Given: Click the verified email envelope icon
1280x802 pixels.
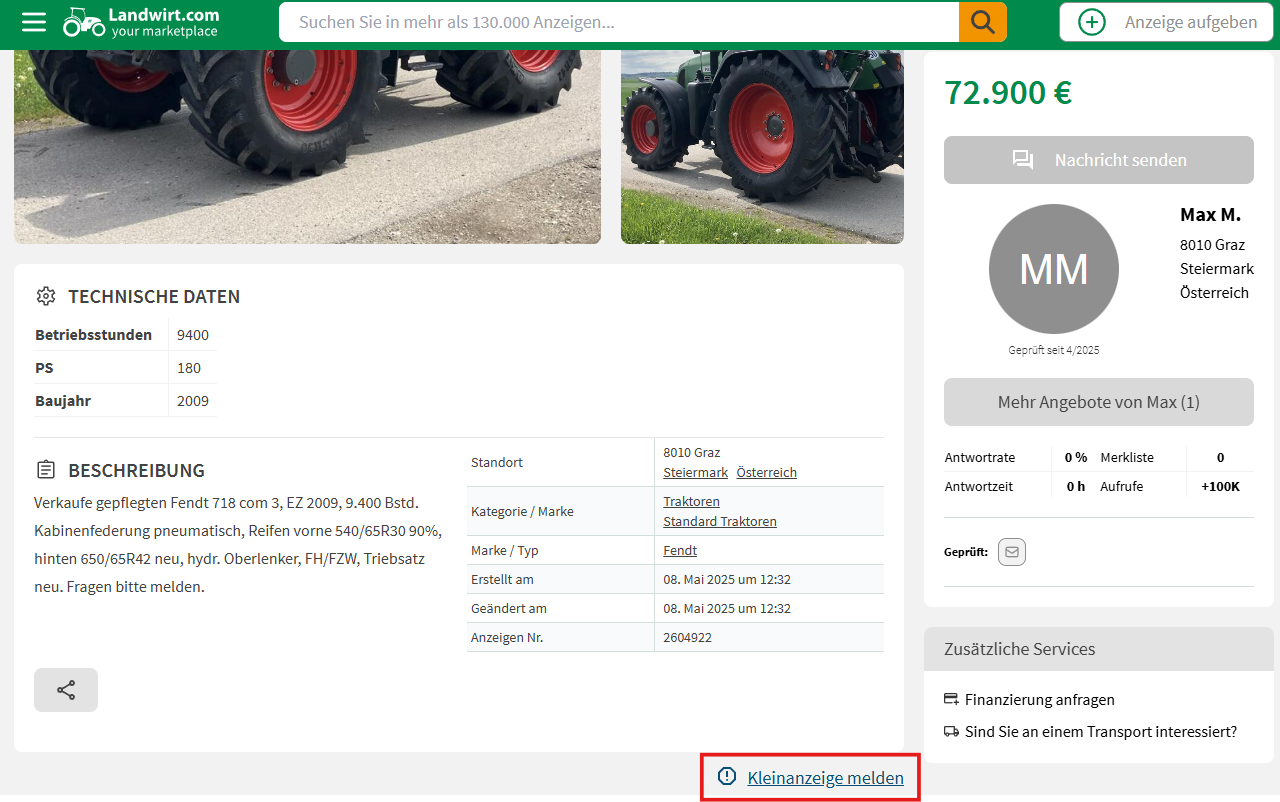Looking at the screenshot, I should tap(1012, 552).
